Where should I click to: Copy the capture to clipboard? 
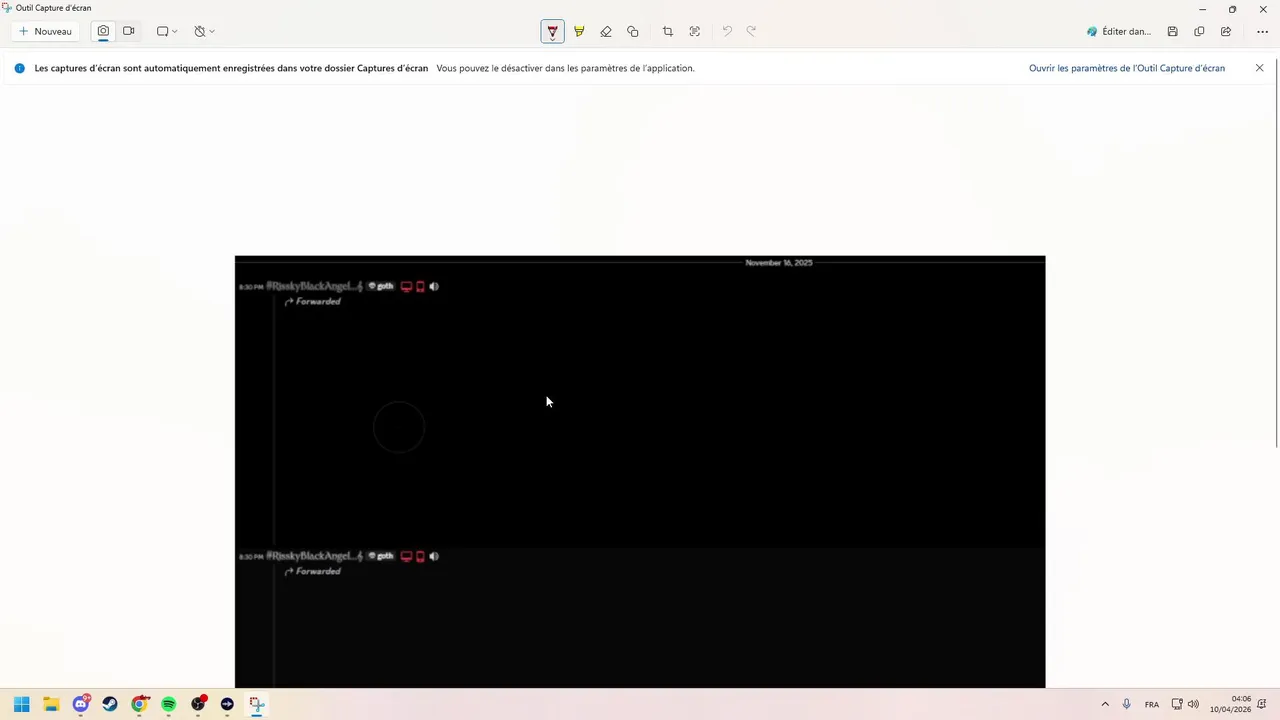pos(1199,31)
